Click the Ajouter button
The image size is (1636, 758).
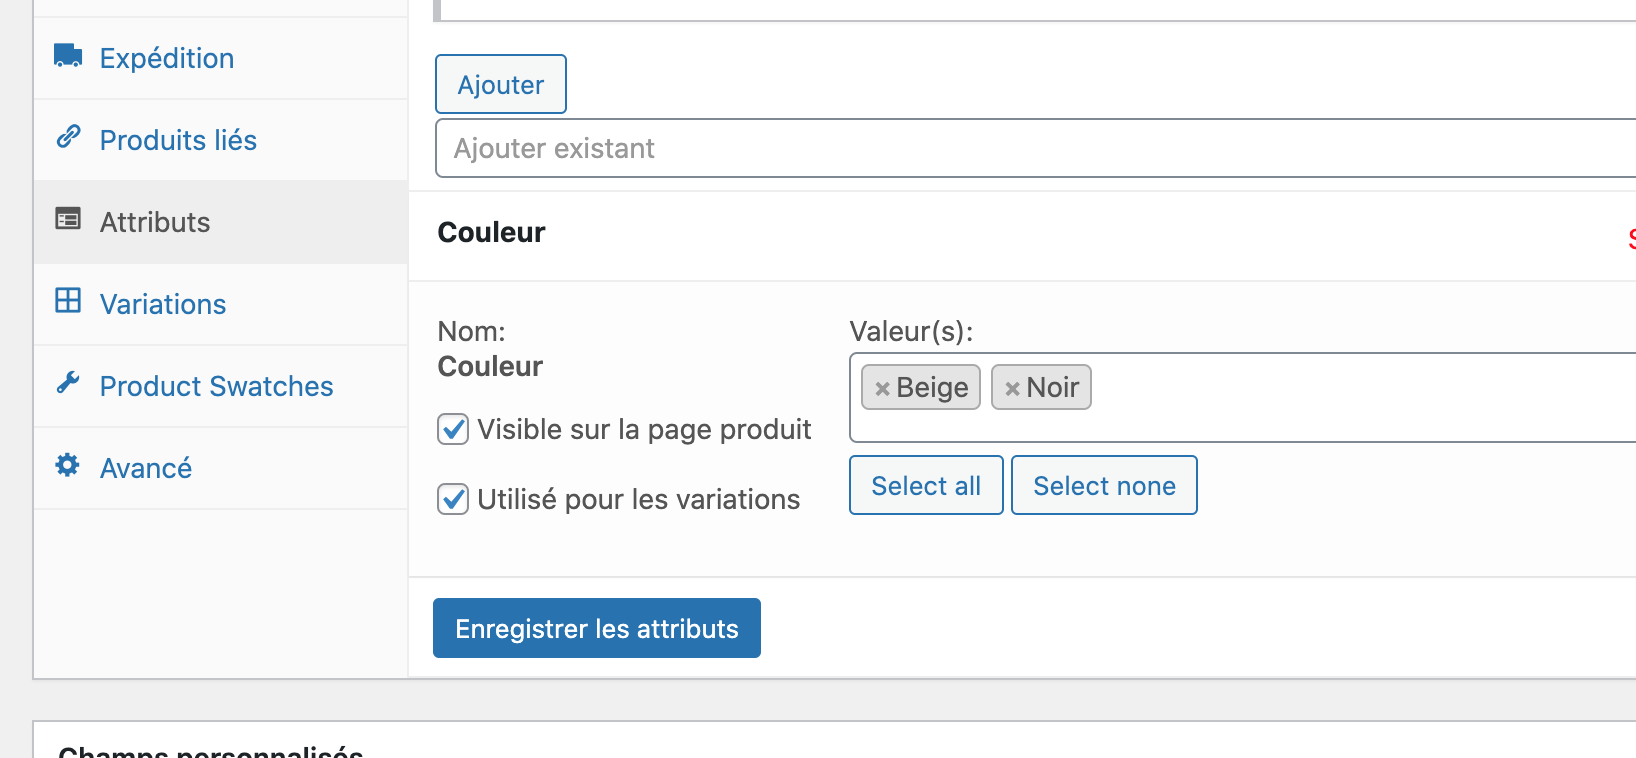pos(501,85)
